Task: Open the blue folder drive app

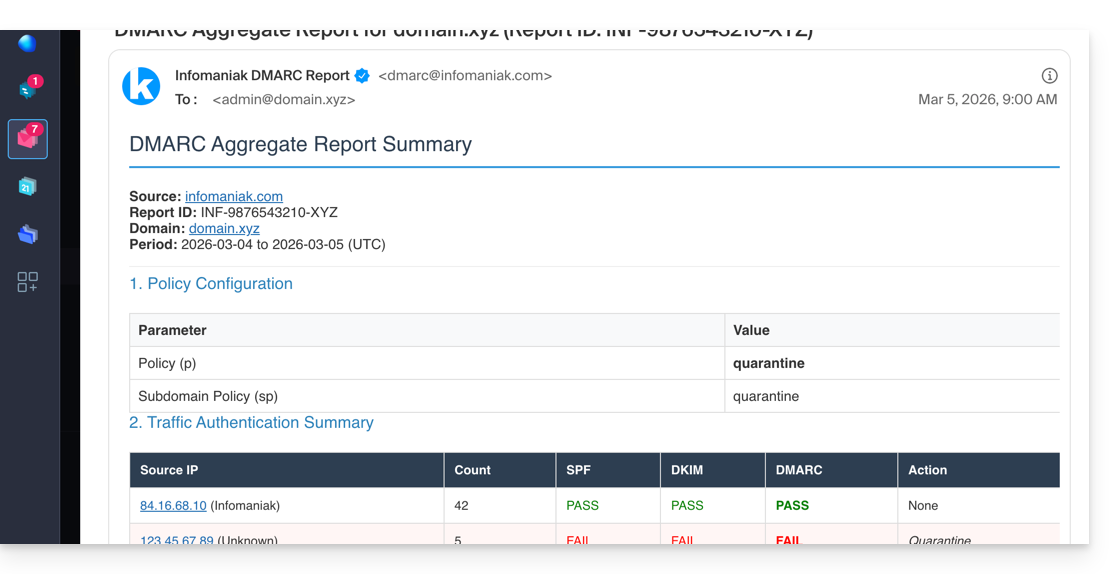Action: 28,234
